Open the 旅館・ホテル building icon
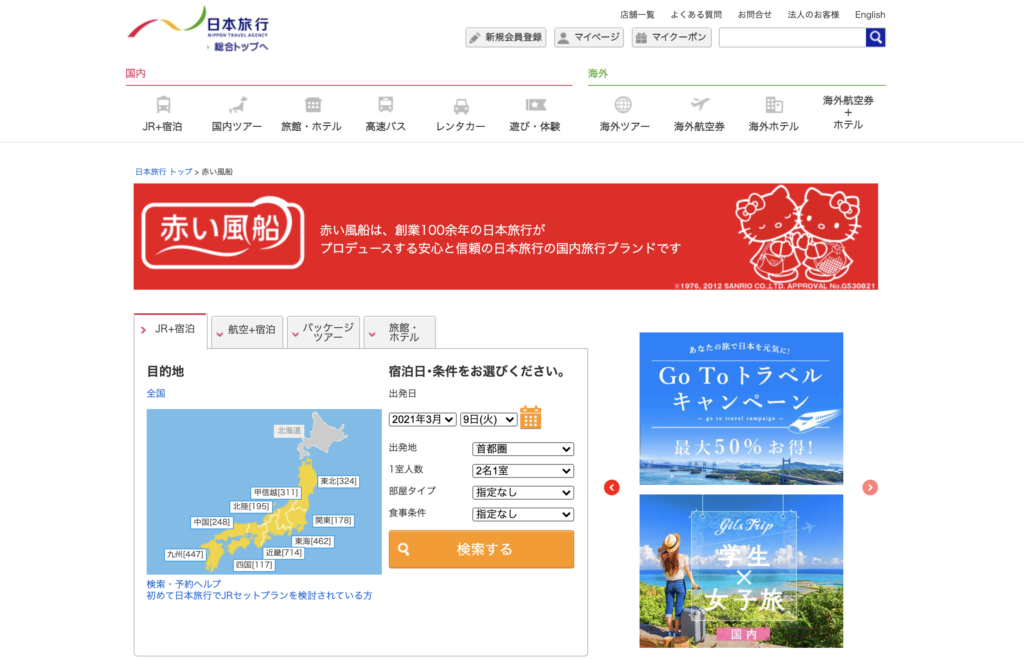The image size is (1024, 660). coord(313,104)
